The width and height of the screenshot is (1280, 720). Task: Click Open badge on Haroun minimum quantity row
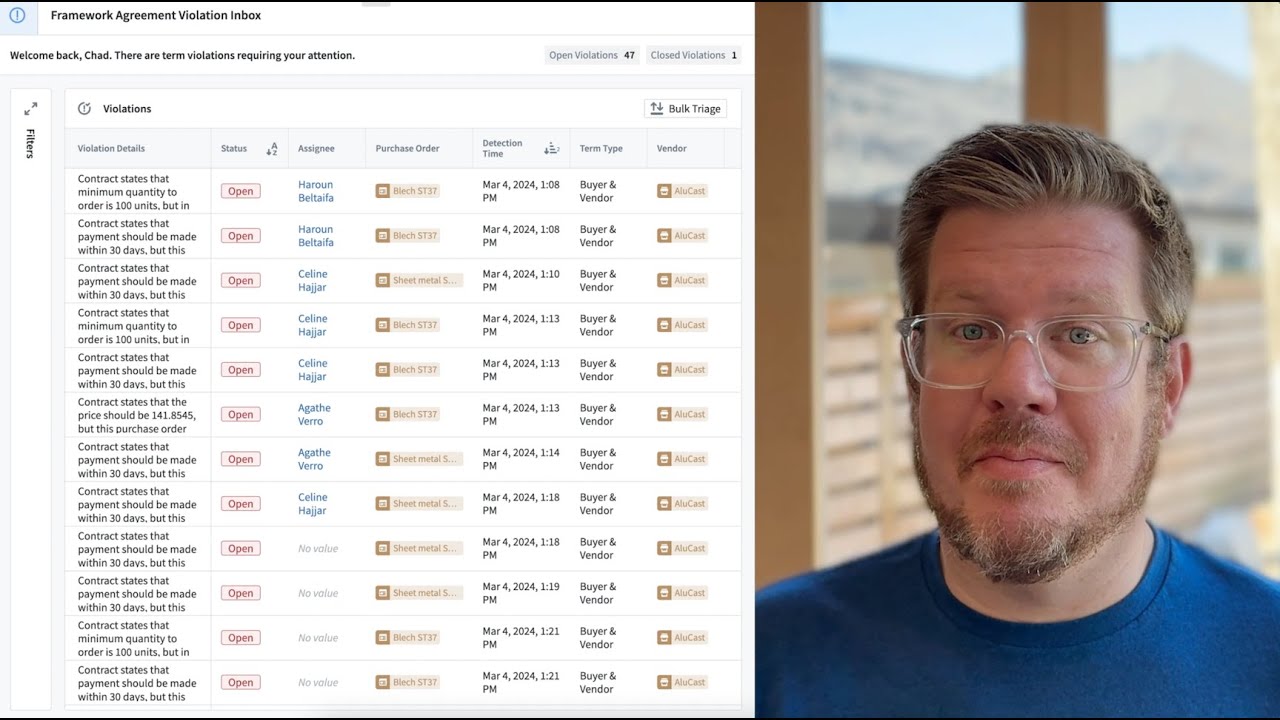pos(241,191)
